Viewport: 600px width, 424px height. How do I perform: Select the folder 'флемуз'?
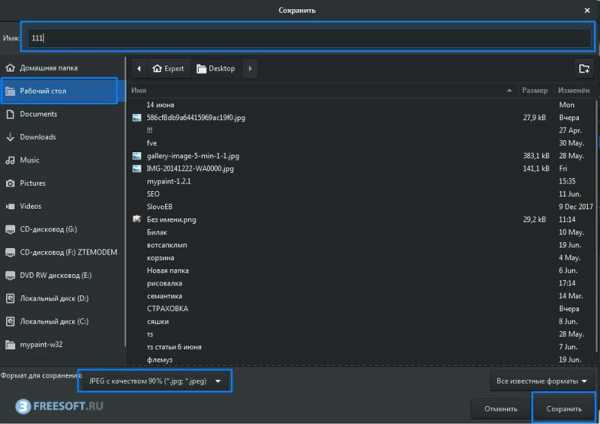pyautogui.click(x=160, y=360)
